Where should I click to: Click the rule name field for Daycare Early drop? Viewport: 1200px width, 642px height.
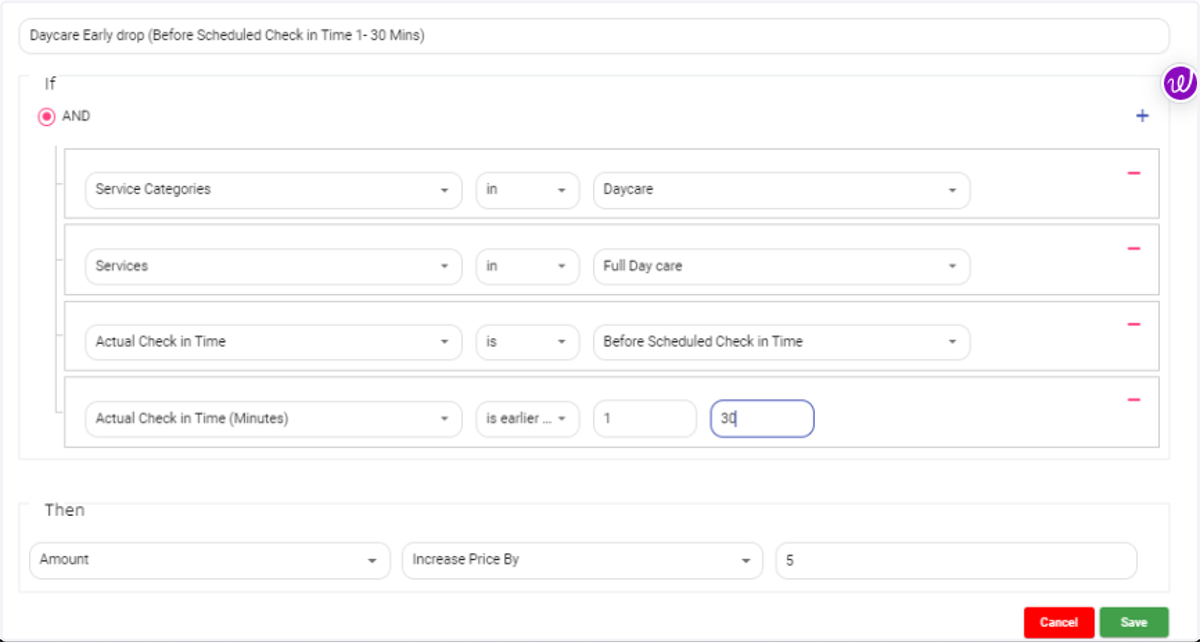[x=594, y=36]
